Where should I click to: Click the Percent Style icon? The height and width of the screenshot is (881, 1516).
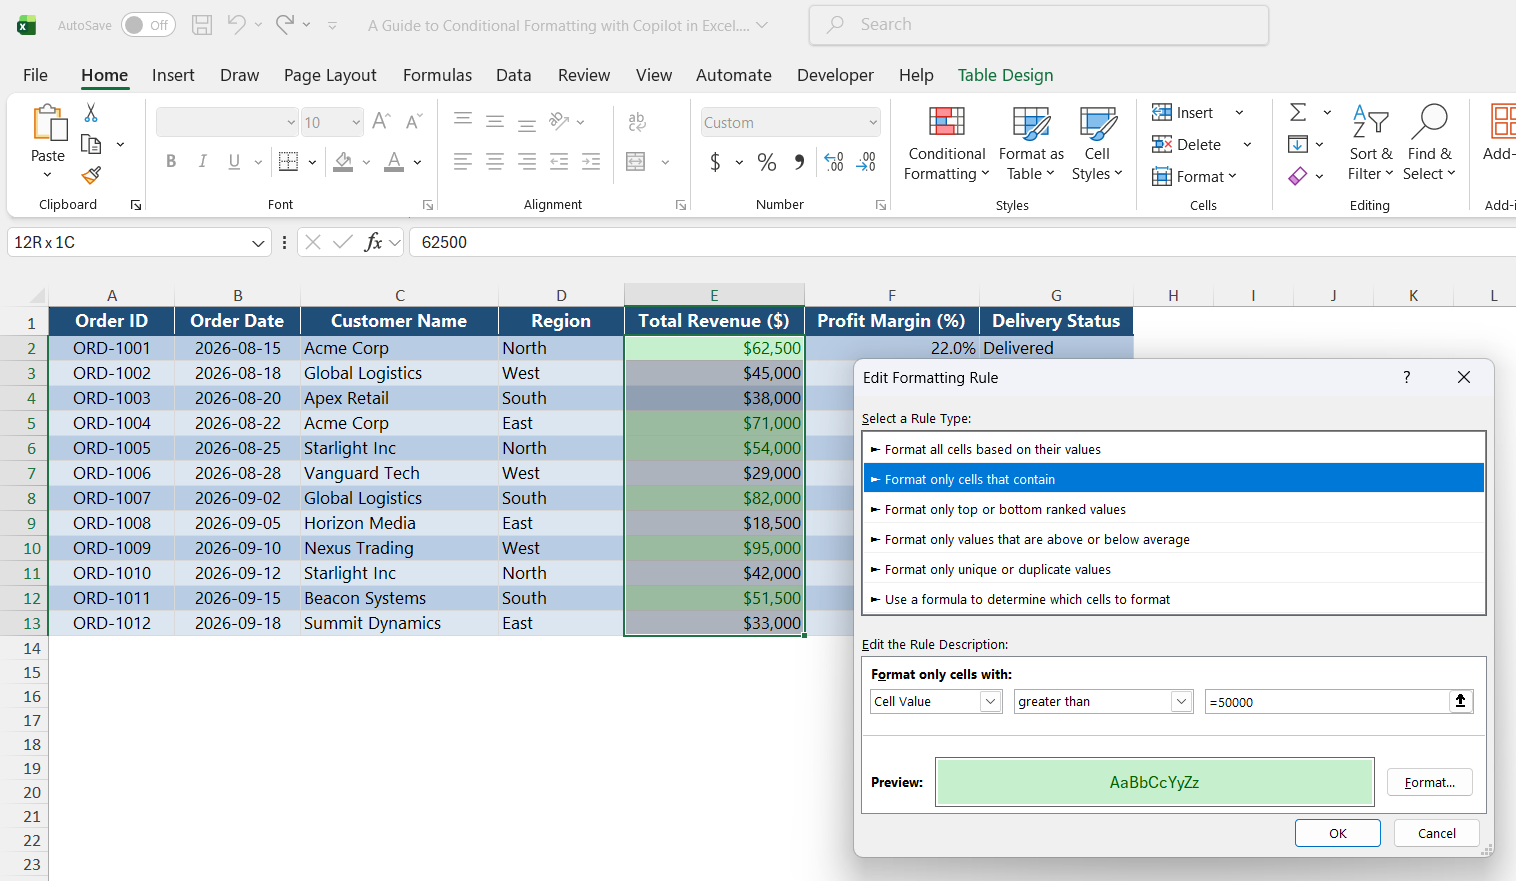(767, 162)
